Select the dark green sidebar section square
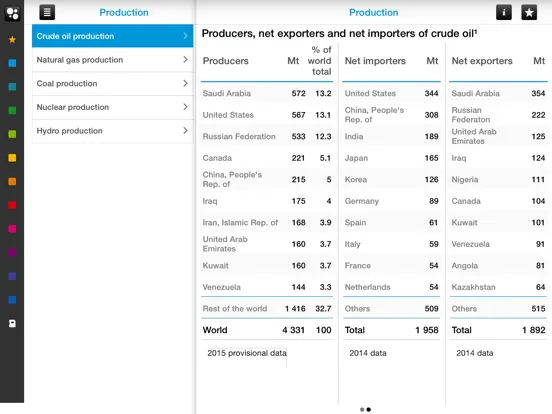Screen dimensions: 552x414 coord(12,110)
